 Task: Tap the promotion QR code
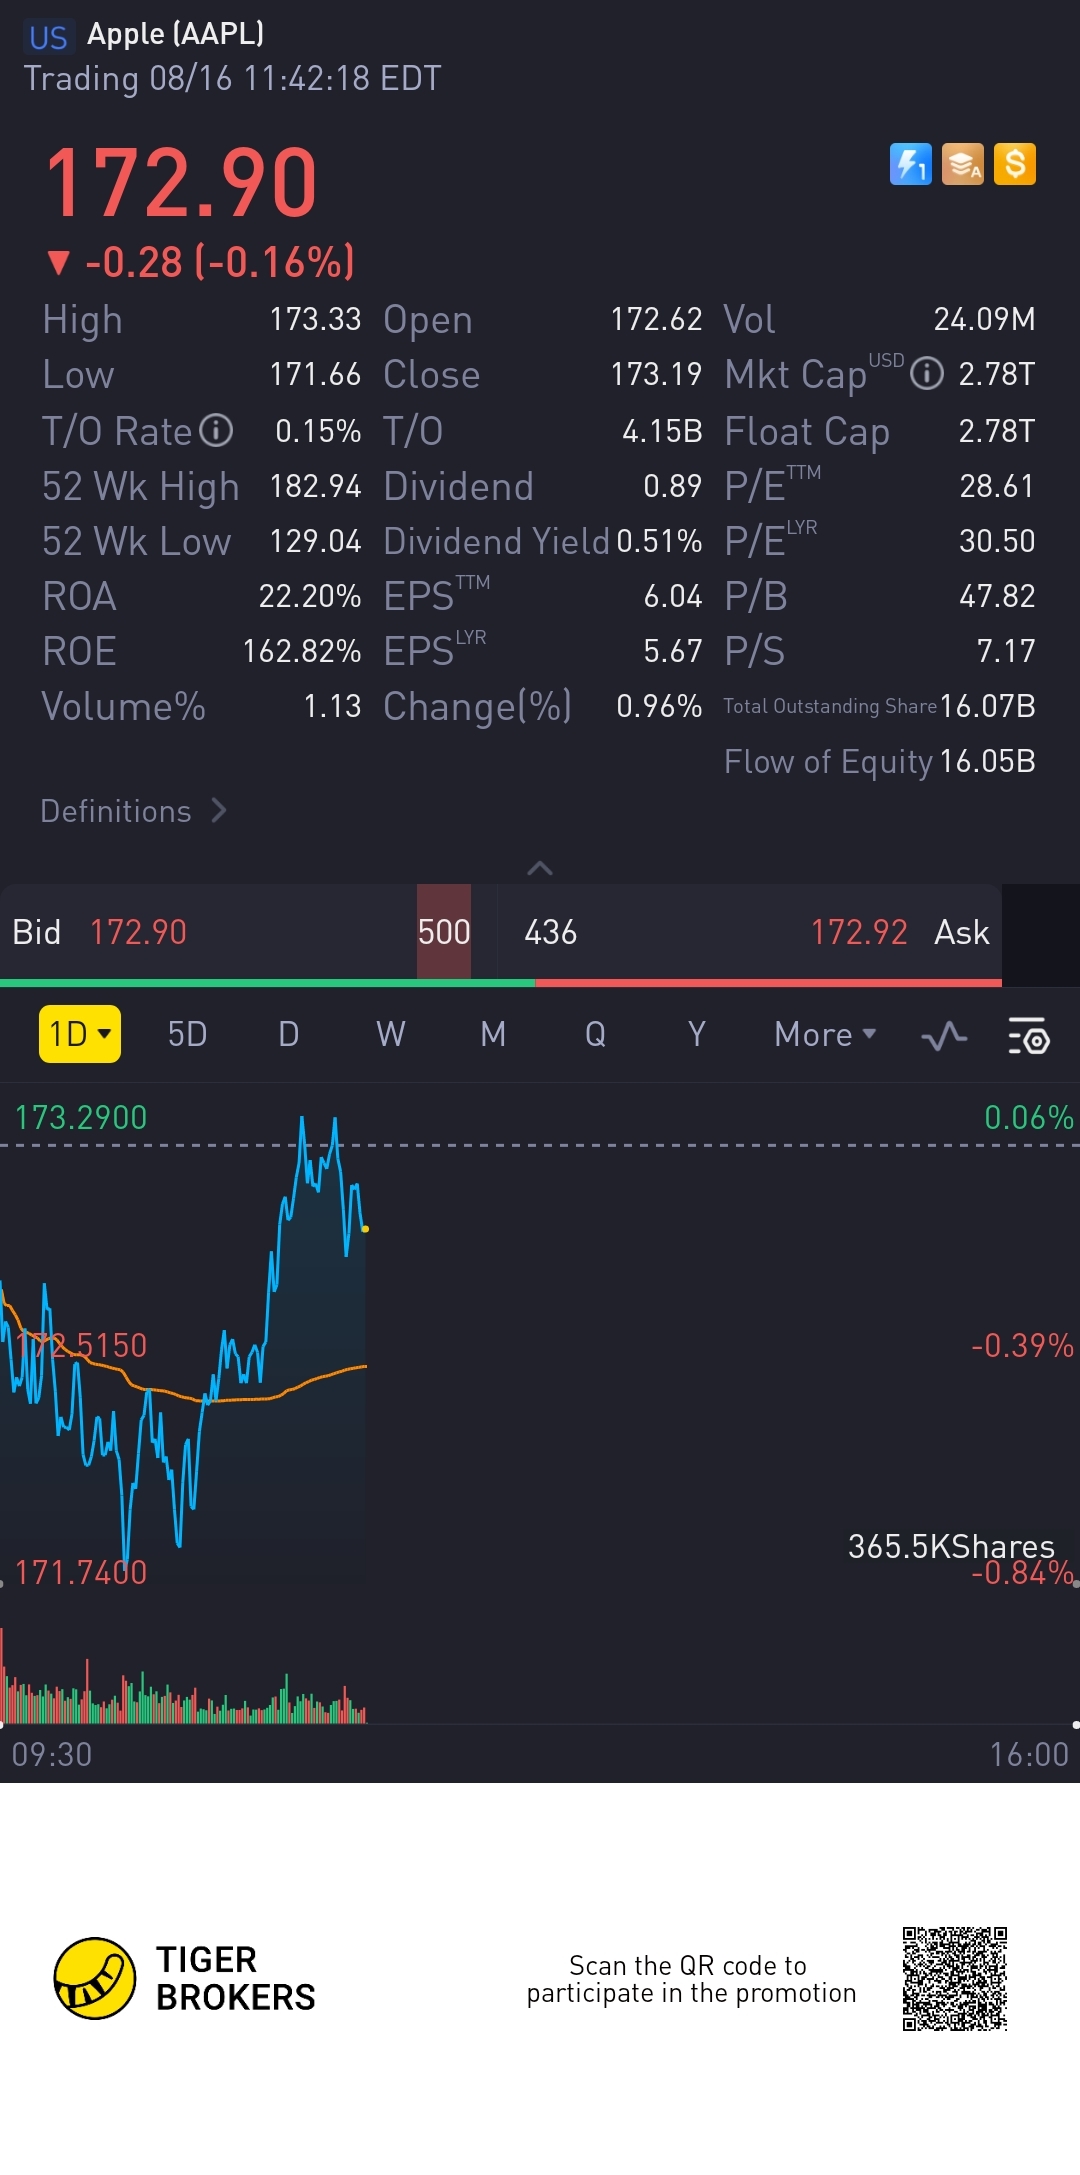click(954, 1978)
